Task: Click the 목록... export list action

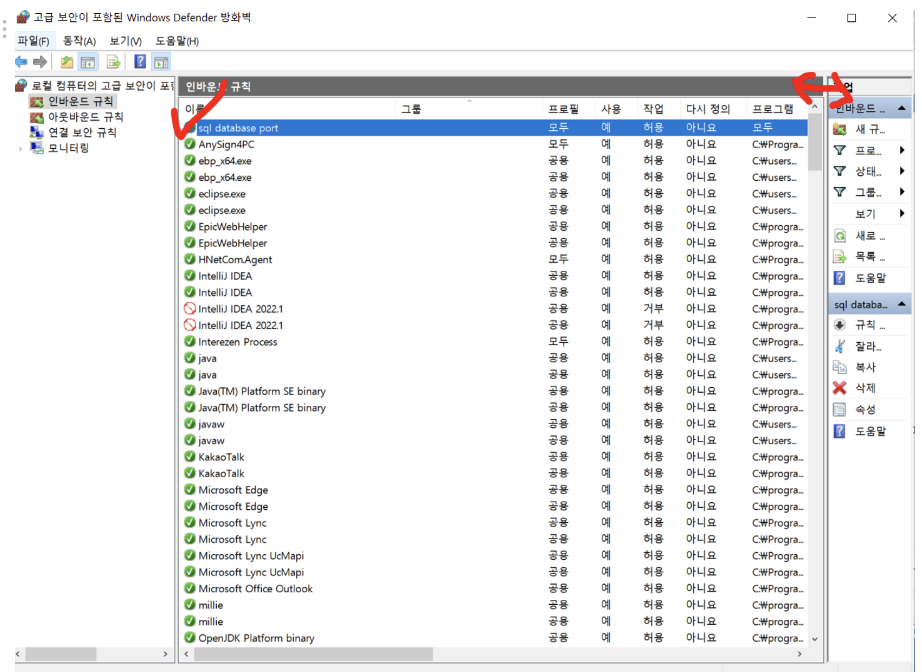Action: (x=868, y=256)
